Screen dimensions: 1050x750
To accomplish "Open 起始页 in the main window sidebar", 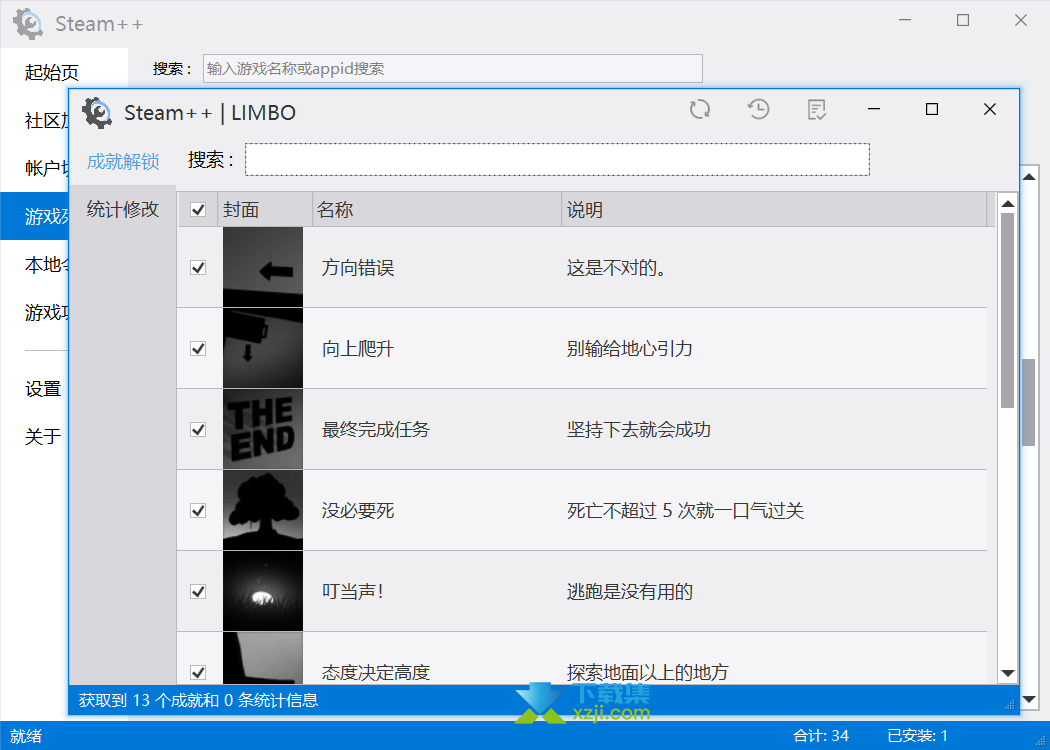I will (x=52, y=72).
